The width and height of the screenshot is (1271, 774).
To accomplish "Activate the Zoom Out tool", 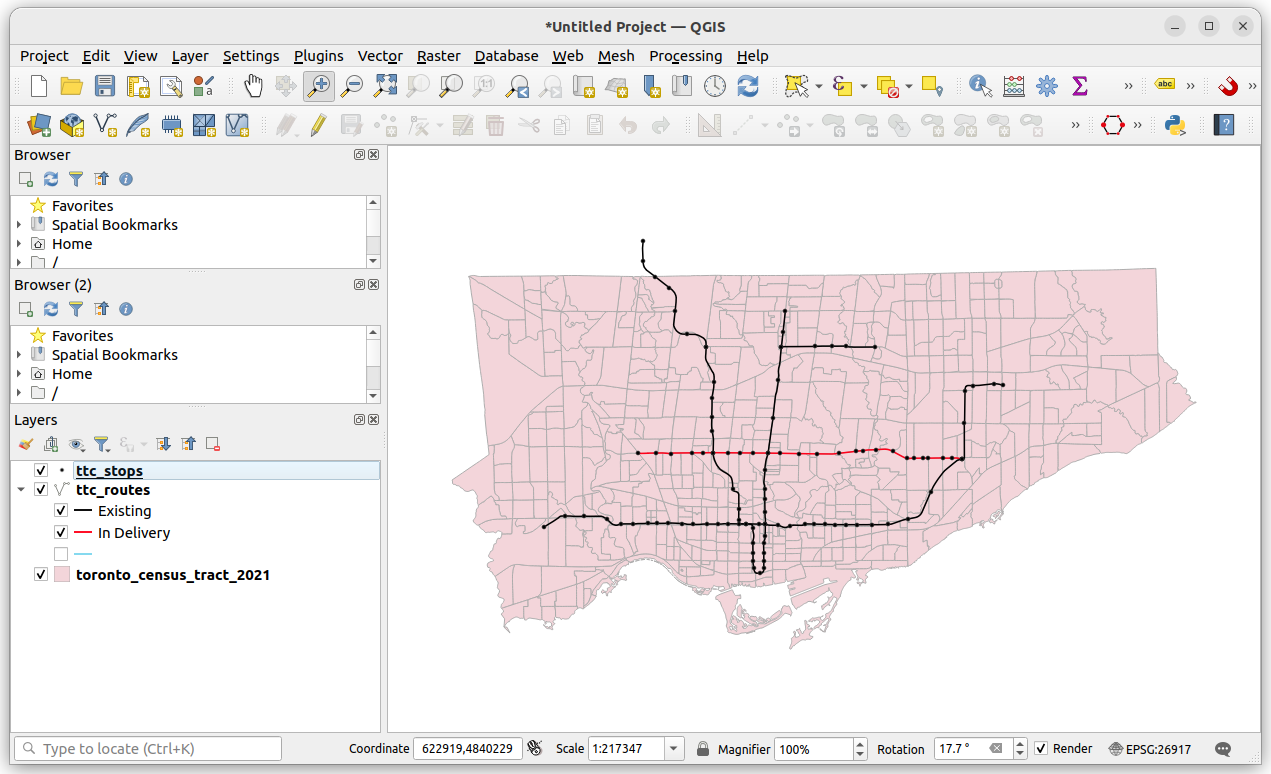I will (x=352, y=86).
